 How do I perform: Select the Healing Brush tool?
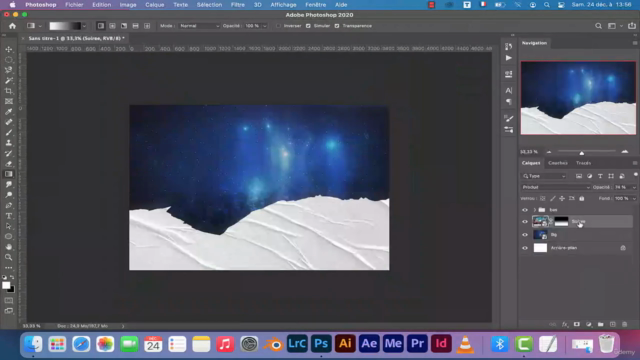pos(9,122)
